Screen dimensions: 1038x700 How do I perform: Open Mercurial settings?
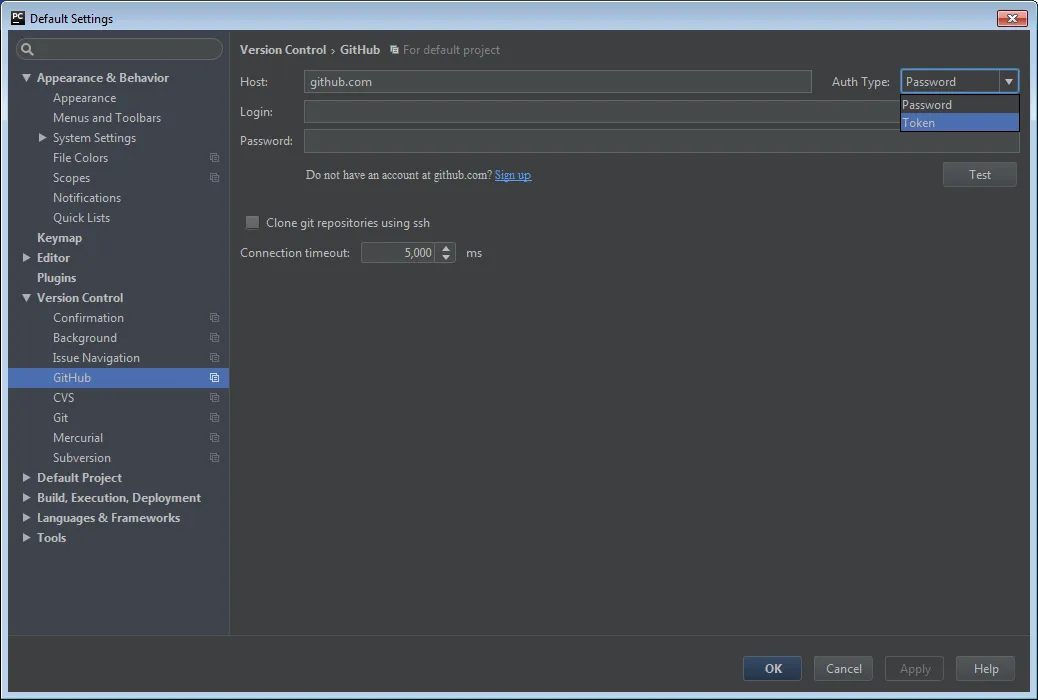(x=77, y=438)
